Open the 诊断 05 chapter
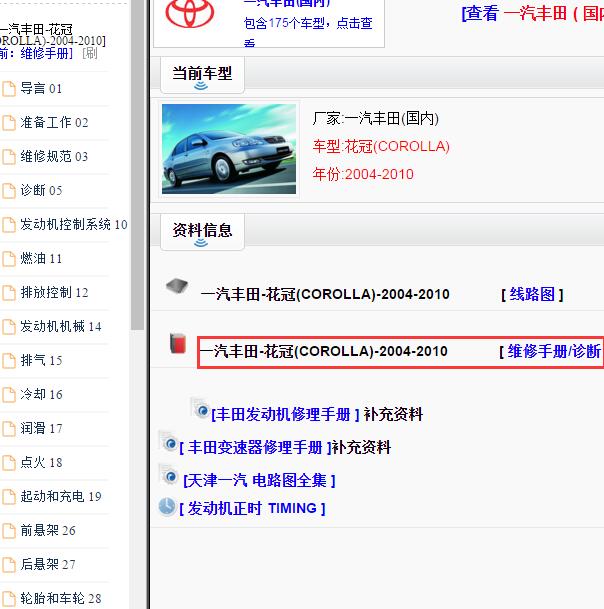The width and height of the screenshot is (604, 609). [x=41, y=191]
